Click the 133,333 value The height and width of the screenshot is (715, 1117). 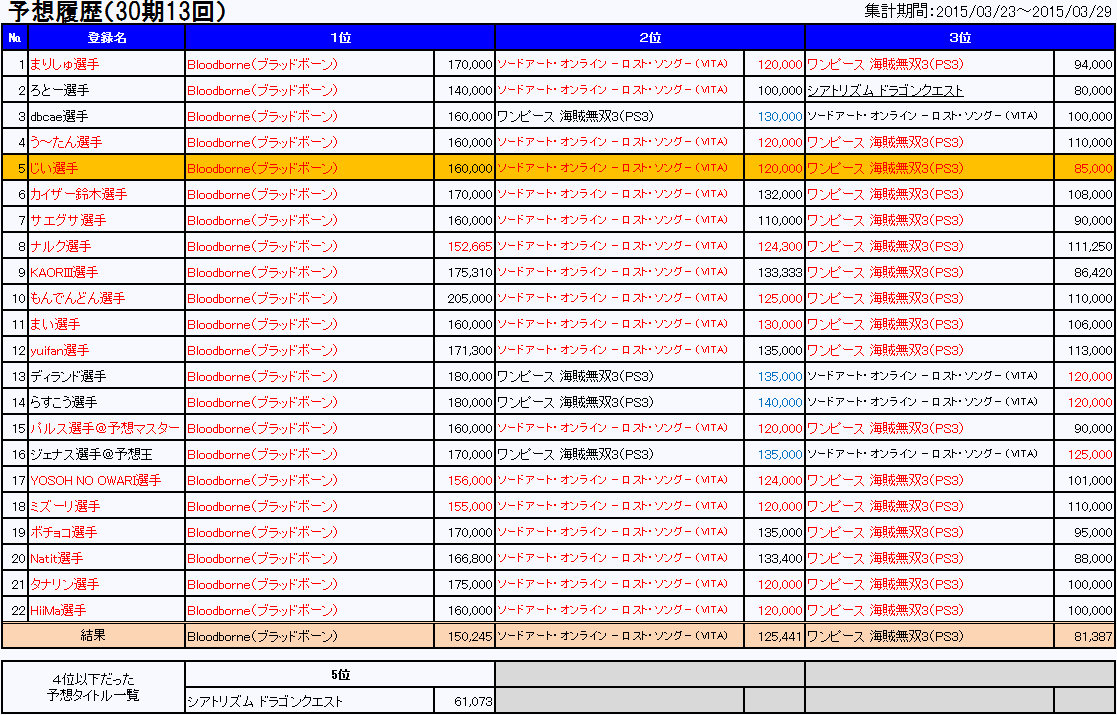(780, 272)
